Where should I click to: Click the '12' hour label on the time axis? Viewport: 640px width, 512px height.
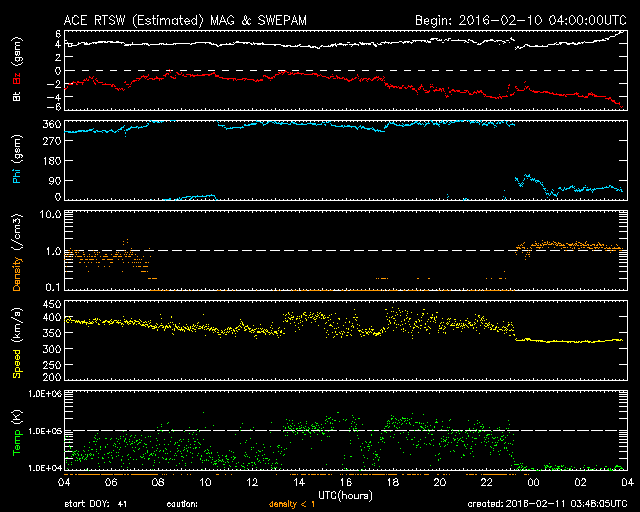(252, 483)
